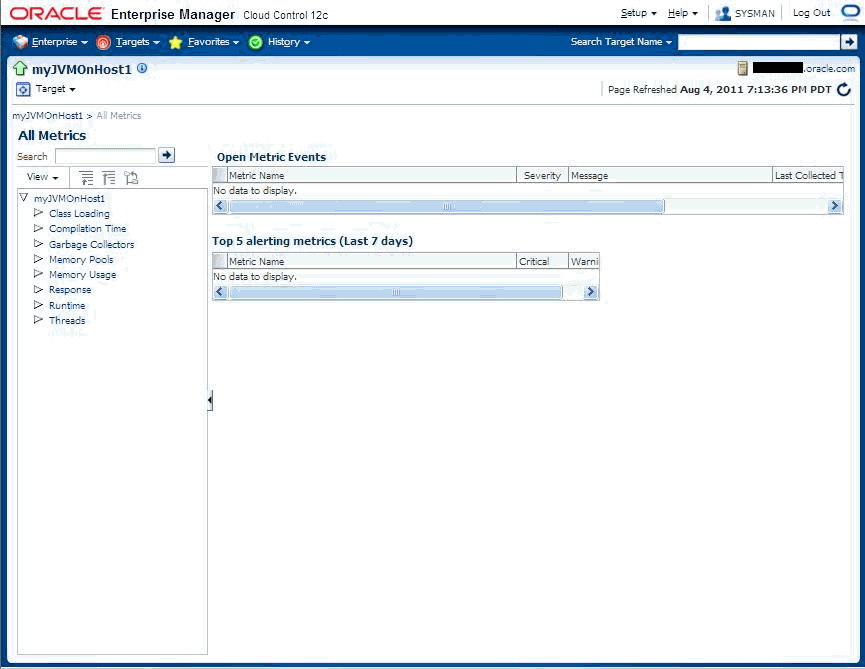Click Open Metric Events horizontal scrollbar thumb
The height and width of the screenshot is (669, 865).
[x=447, y=206]
